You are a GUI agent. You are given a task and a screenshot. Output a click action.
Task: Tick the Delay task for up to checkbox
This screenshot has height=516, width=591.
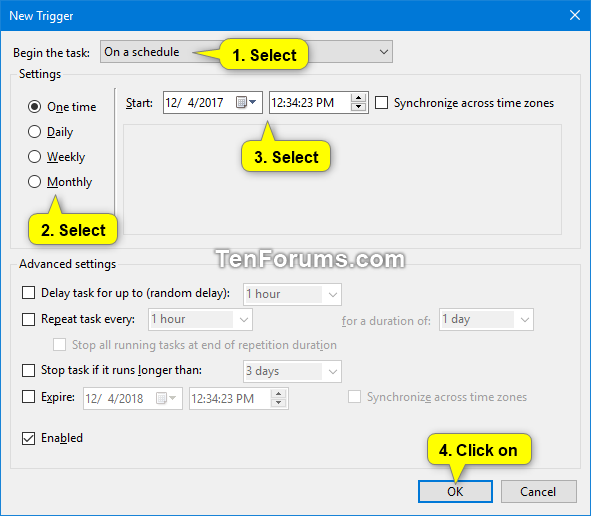[x=28, y=292]
